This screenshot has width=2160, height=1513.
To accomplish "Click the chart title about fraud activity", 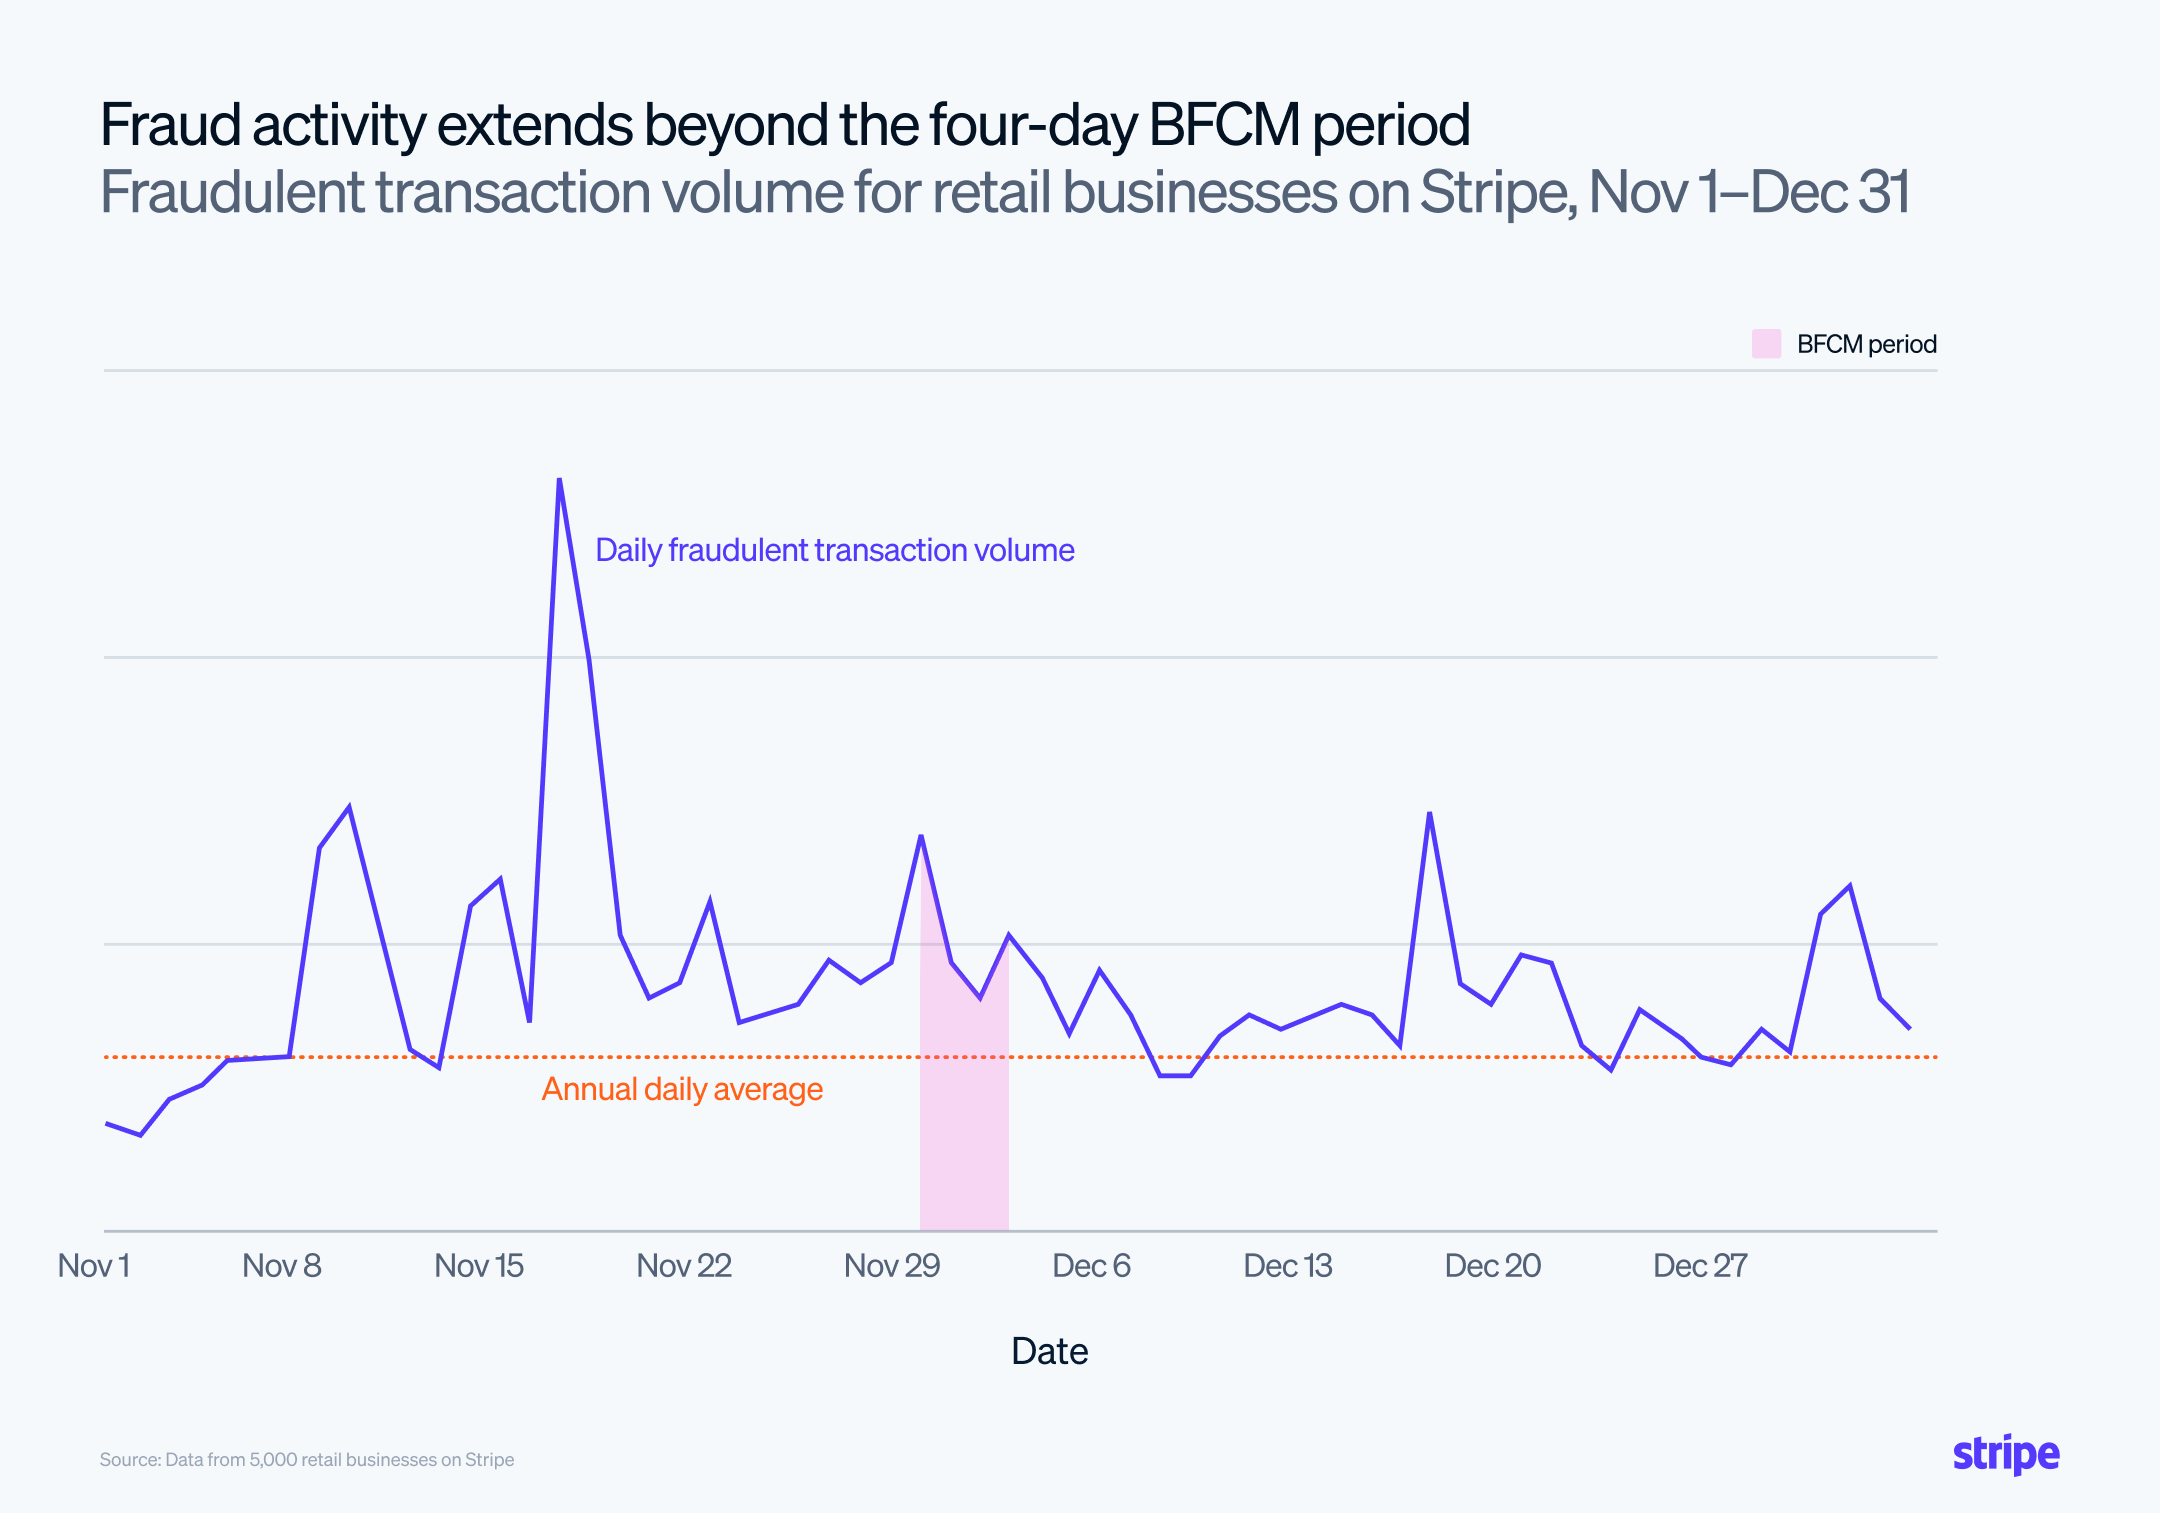I will pyautogui.click(x=784, y=125).
